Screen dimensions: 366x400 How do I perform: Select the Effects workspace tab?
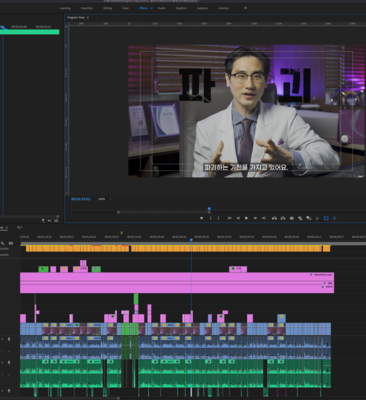[x=143, y=8]
